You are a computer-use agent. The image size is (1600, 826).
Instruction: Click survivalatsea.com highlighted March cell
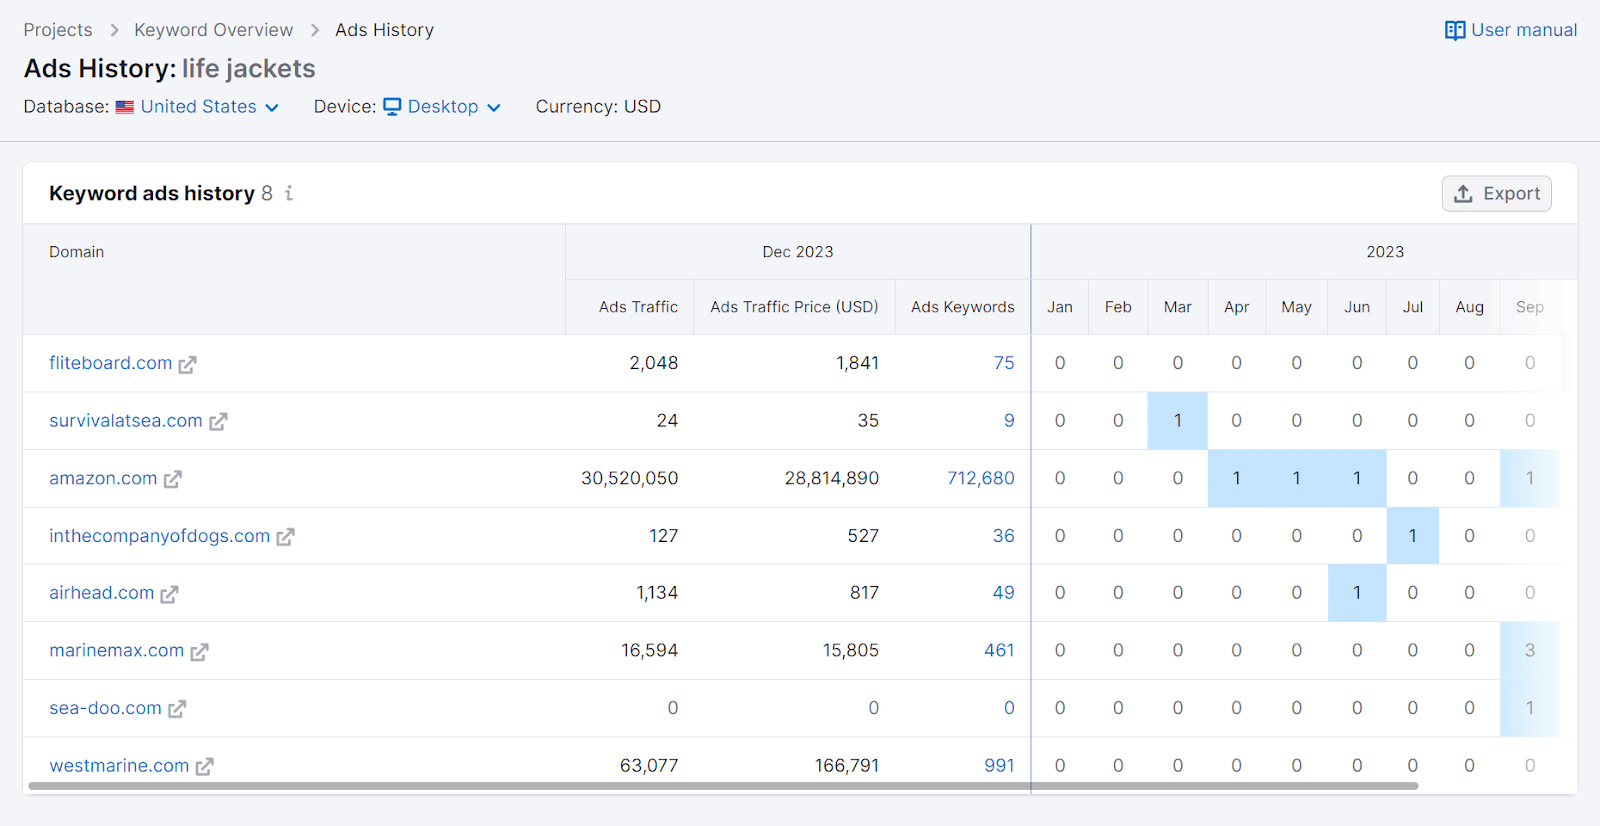pos(1177,421)
